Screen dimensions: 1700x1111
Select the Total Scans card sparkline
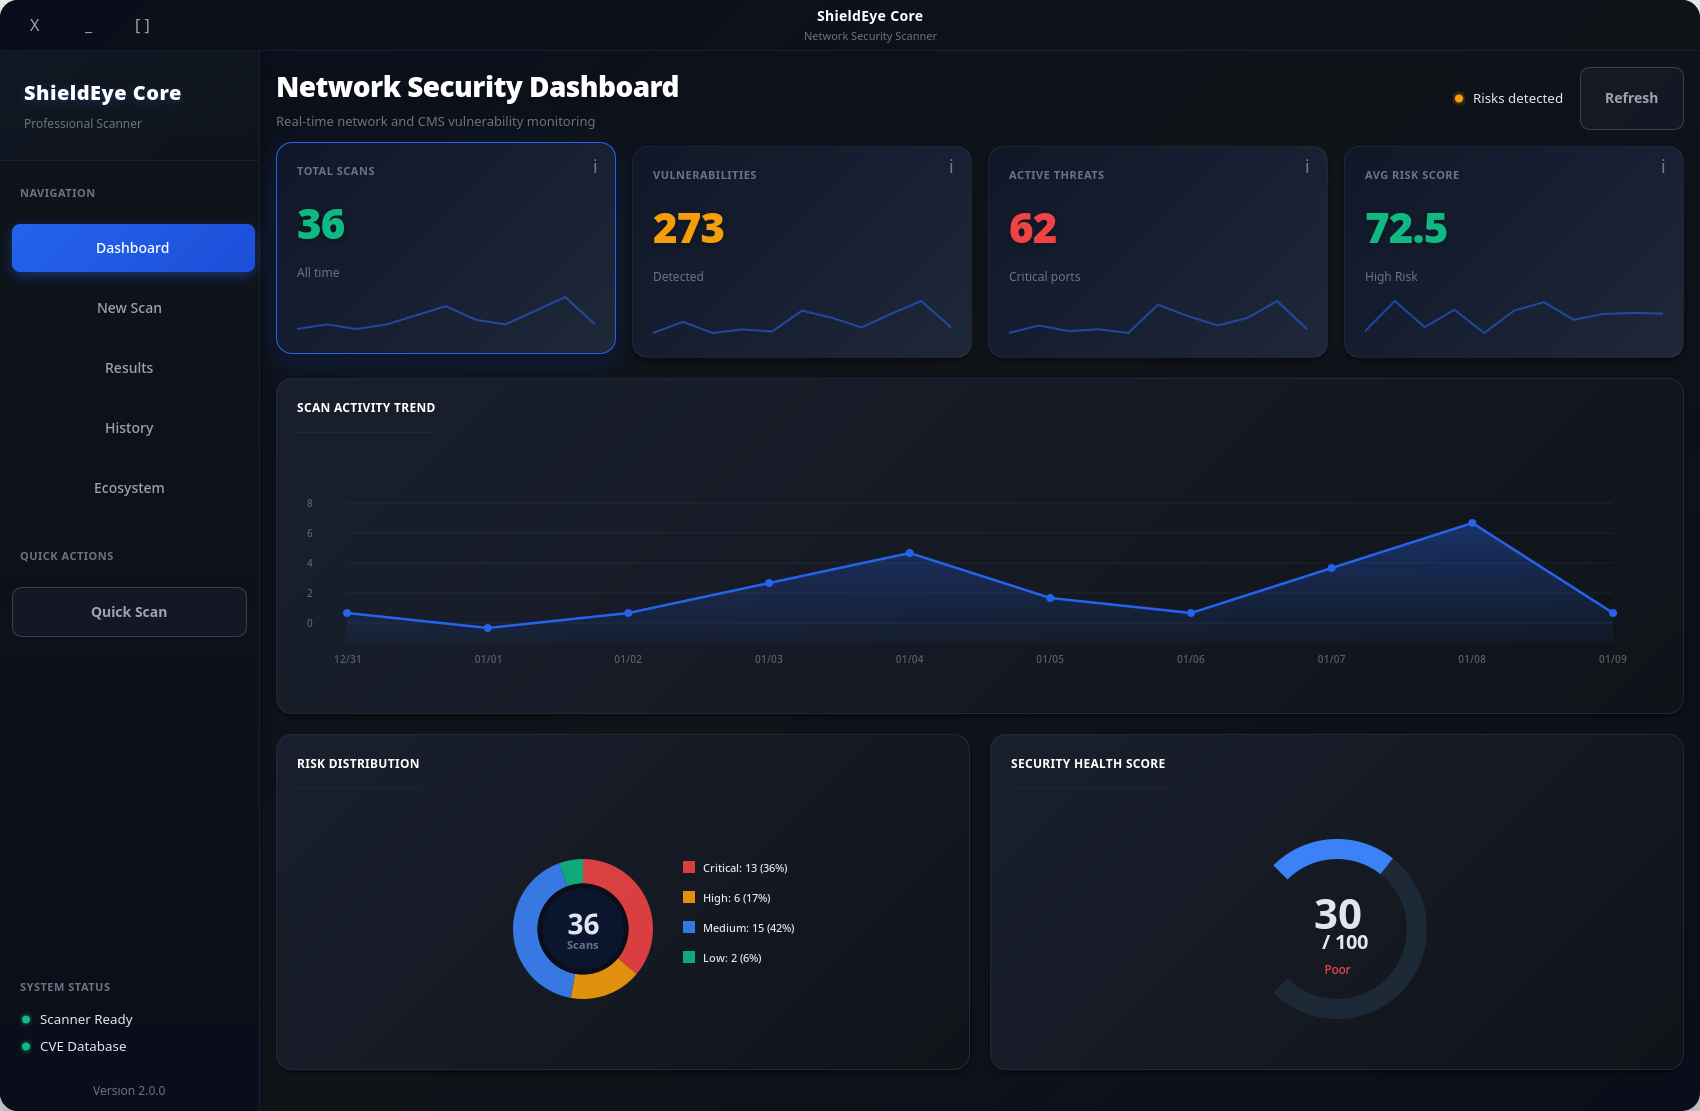click(x=446, y=313)
